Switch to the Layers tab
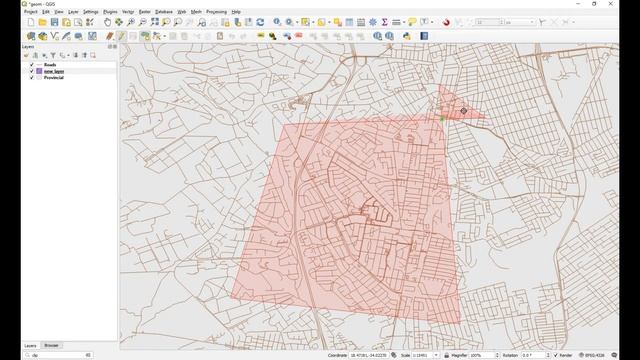 point(30,345)
